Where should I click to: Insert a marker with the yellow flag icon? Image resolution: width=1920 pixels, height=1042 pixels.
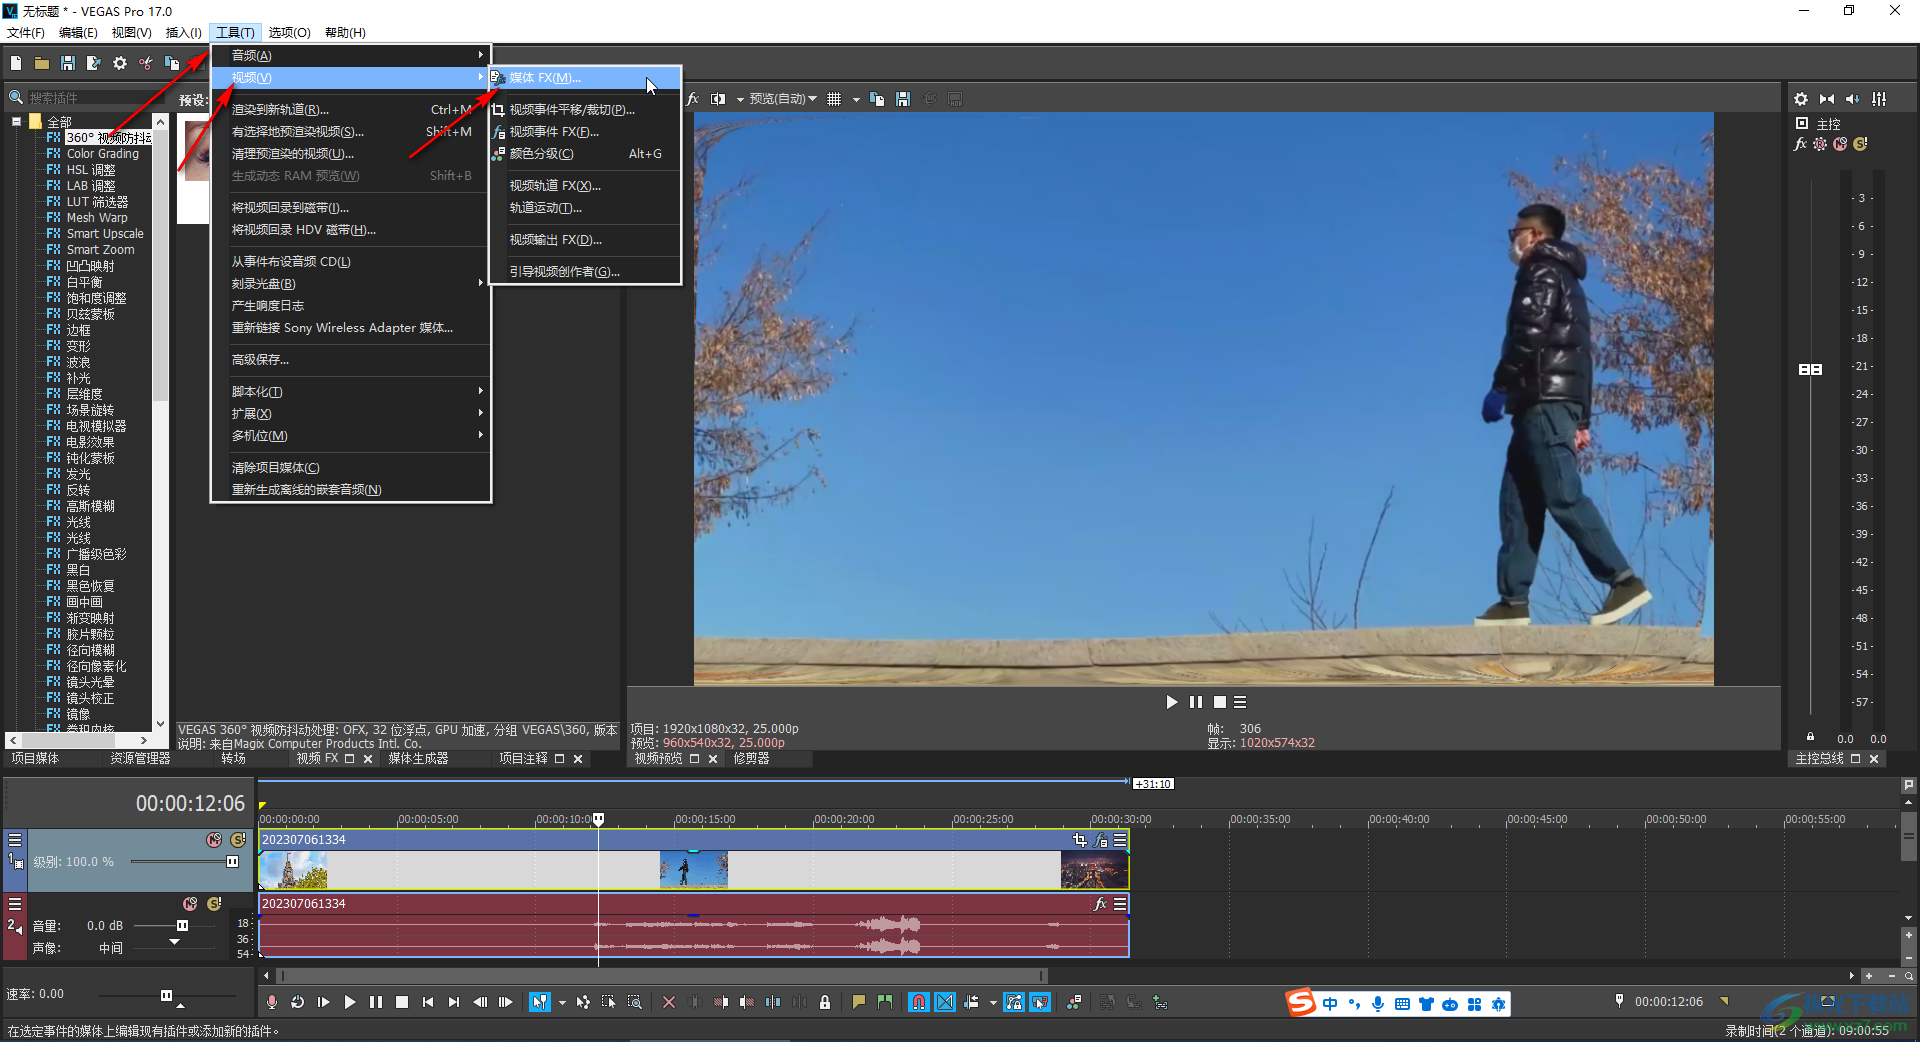[x=859, y=1002]
